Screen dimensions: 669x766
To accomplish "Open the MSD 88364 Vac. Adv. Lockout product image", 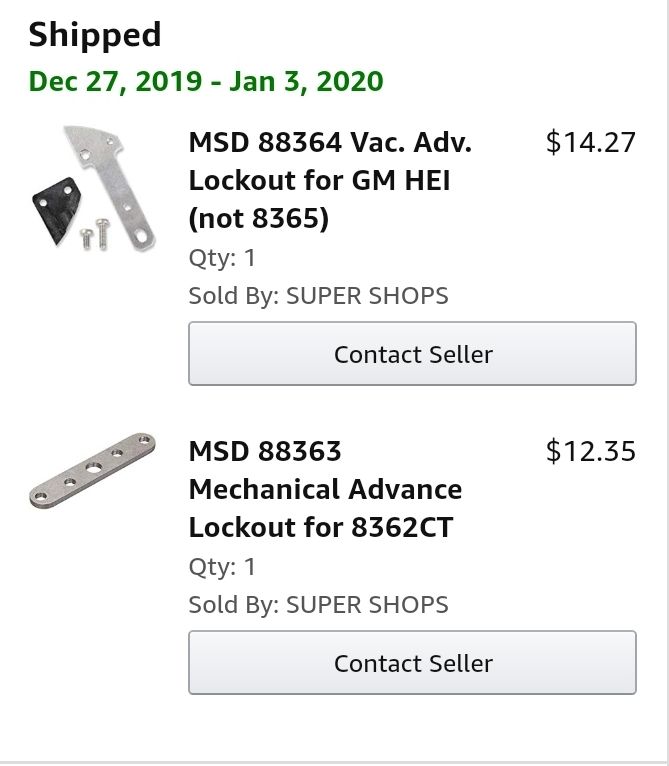I will point(94,188).
